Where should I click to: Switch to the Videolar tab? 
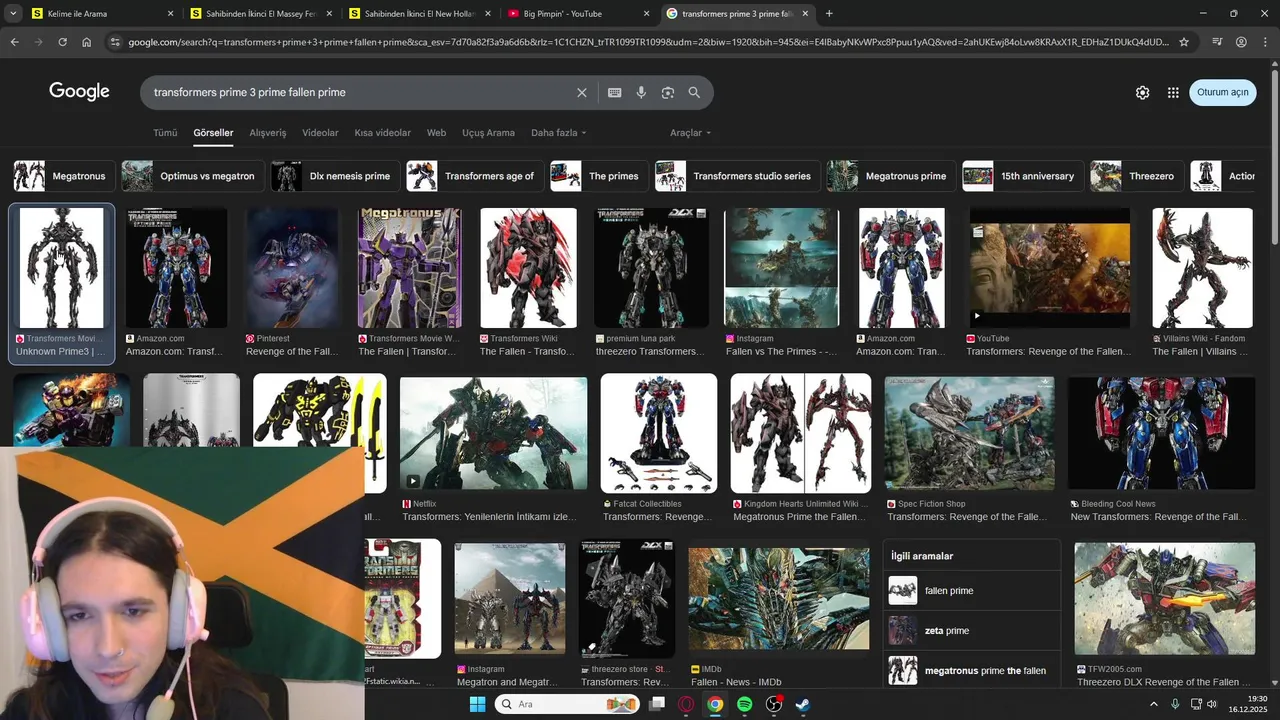tap(320, 133)
